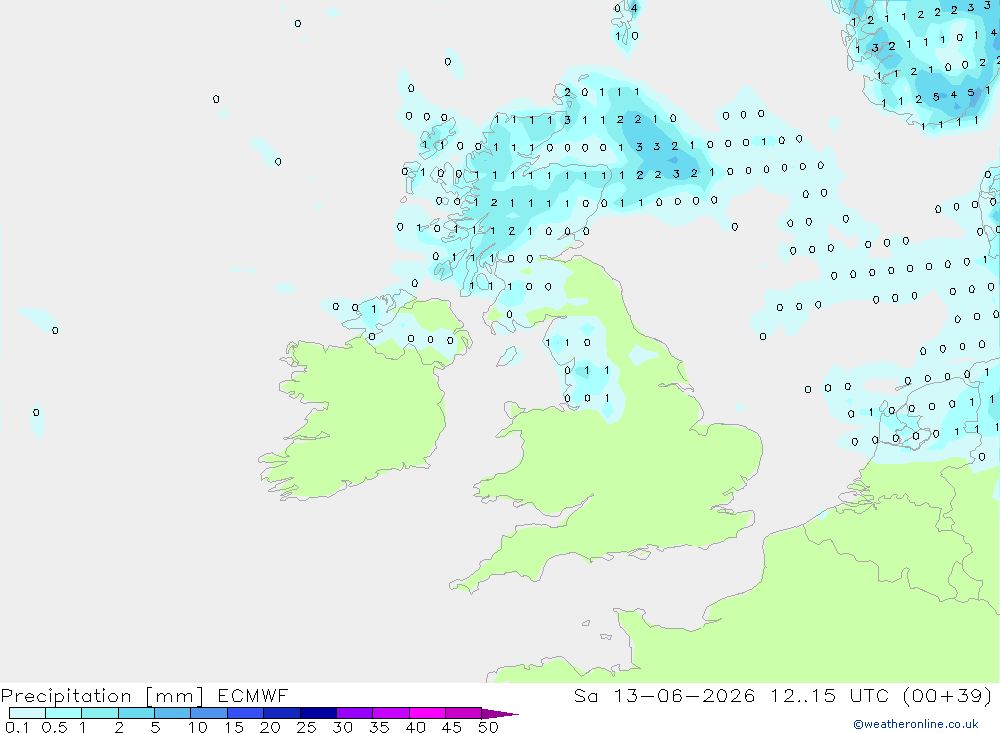
Task: Click legend scale value '40'
Action: pyautogui.click(x=416, y=727)
